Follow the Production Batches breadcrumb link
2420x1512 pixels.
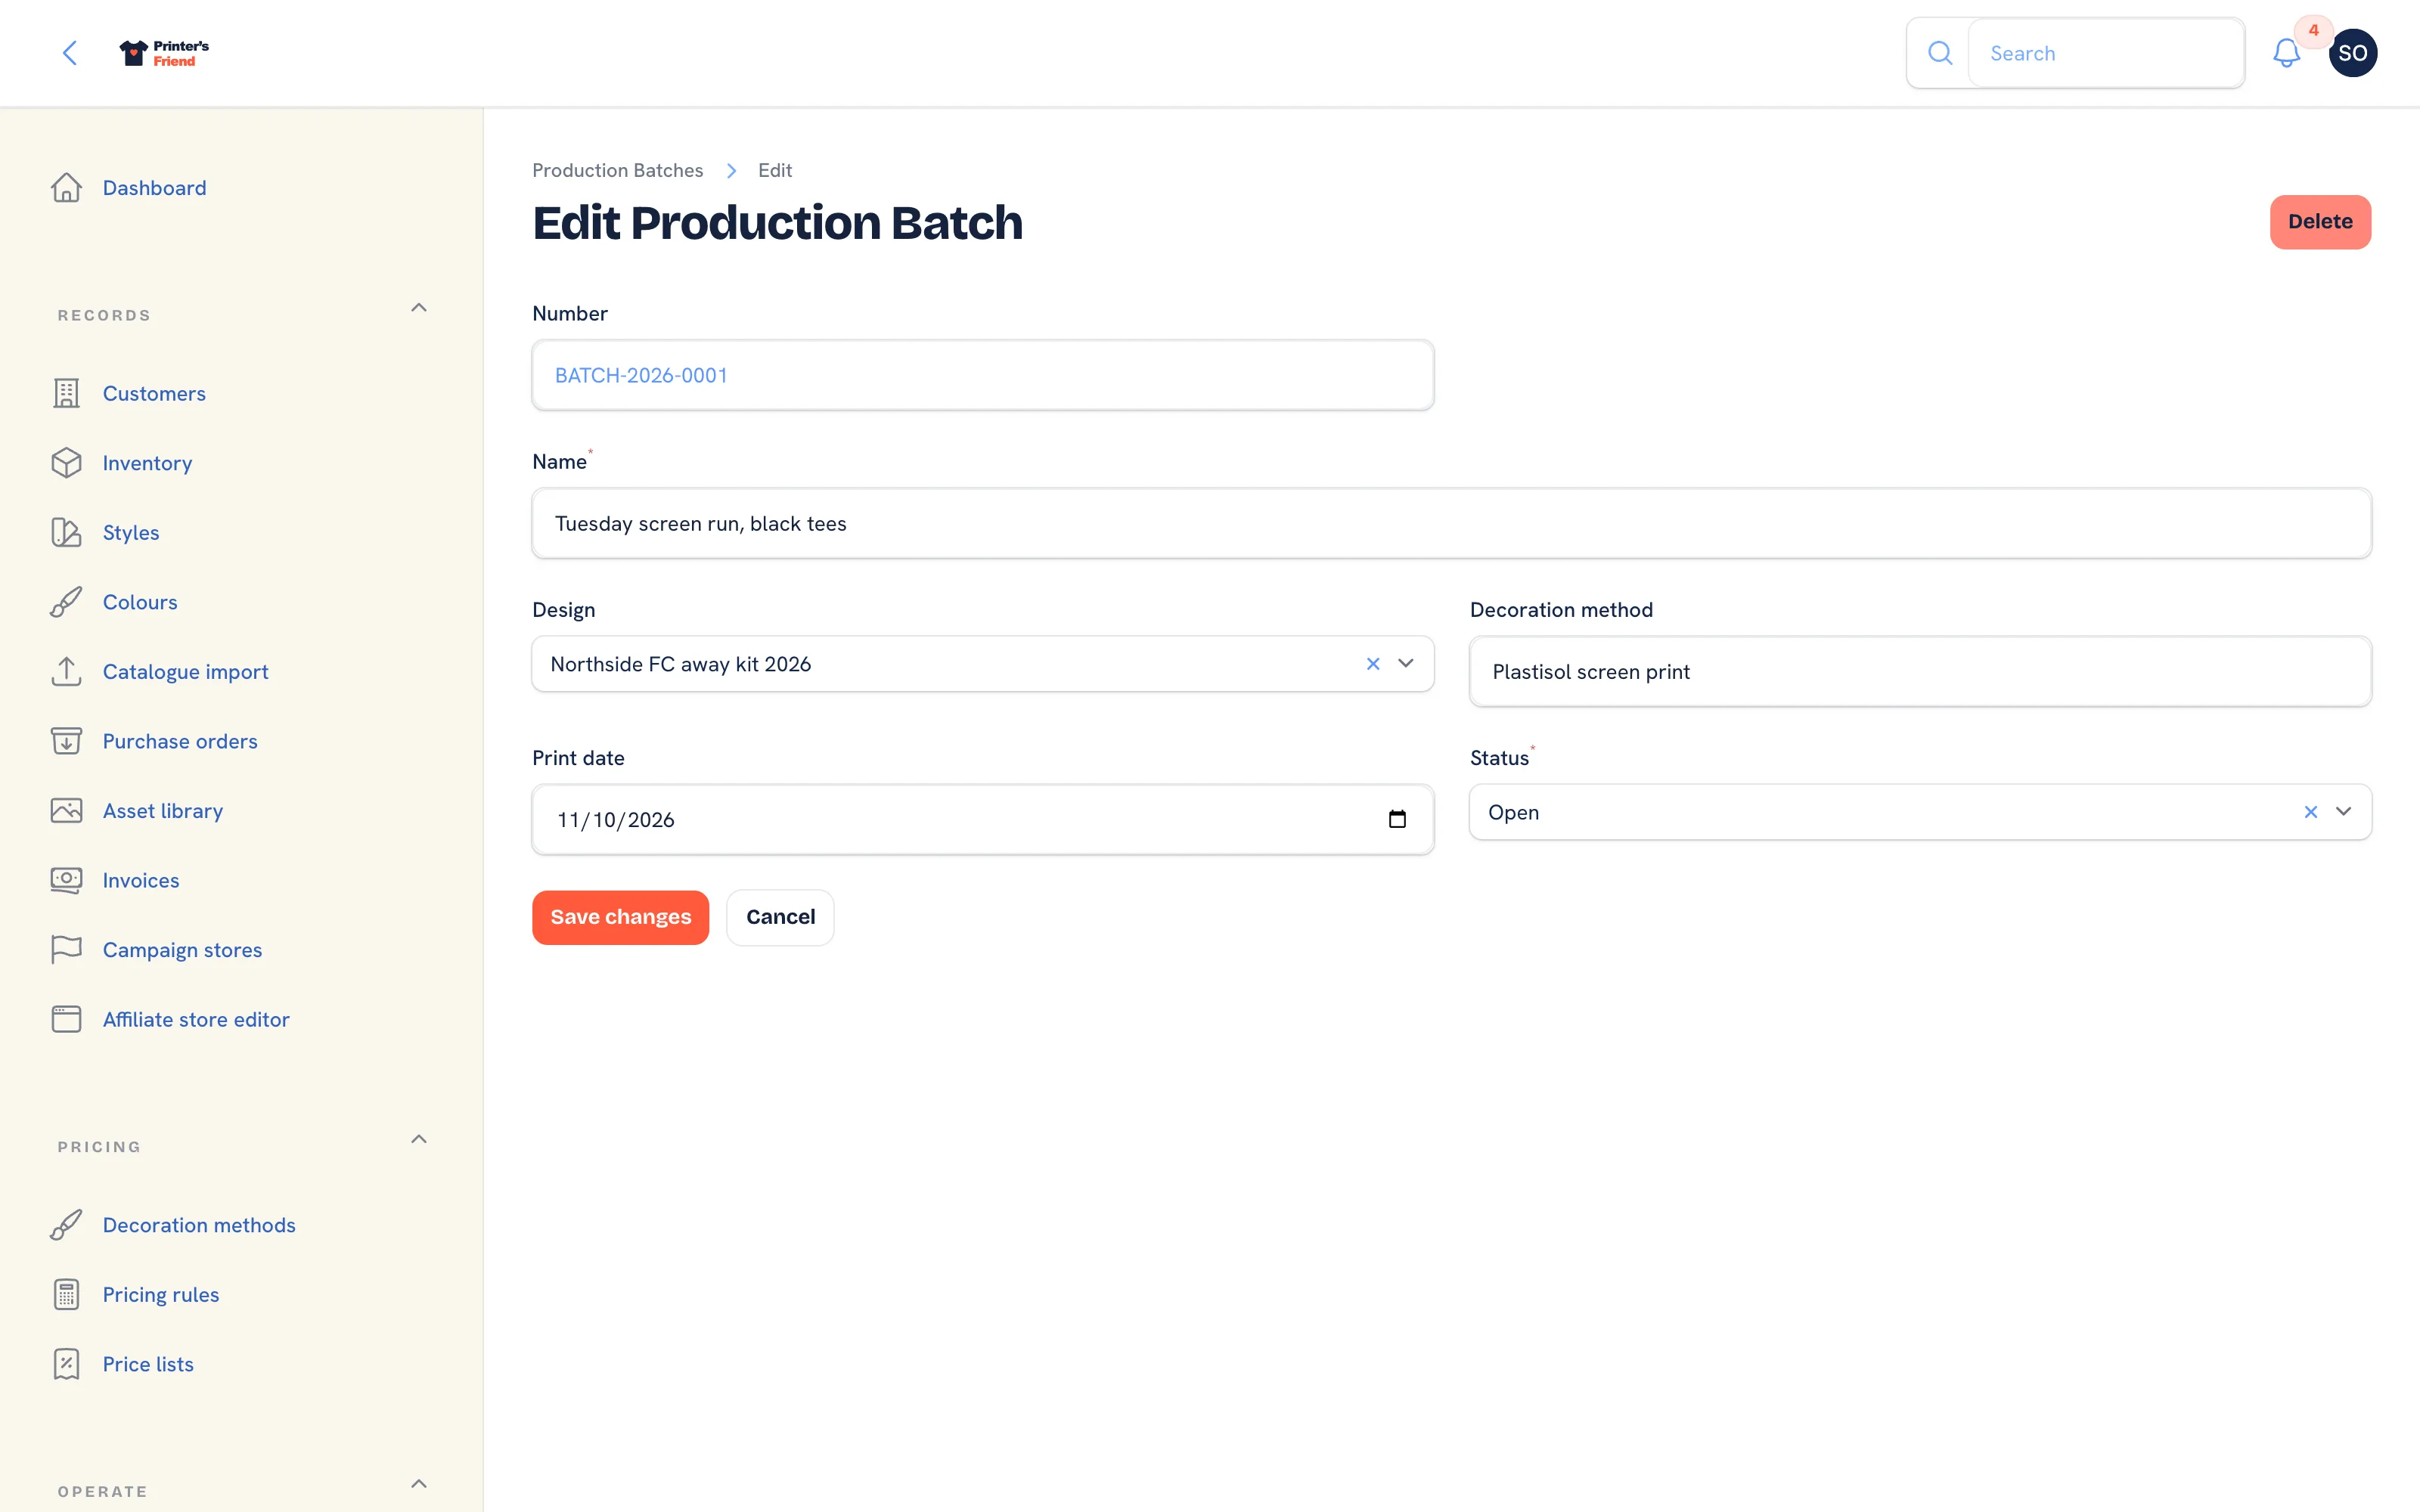pyautogui.click(x=617, y=170)
